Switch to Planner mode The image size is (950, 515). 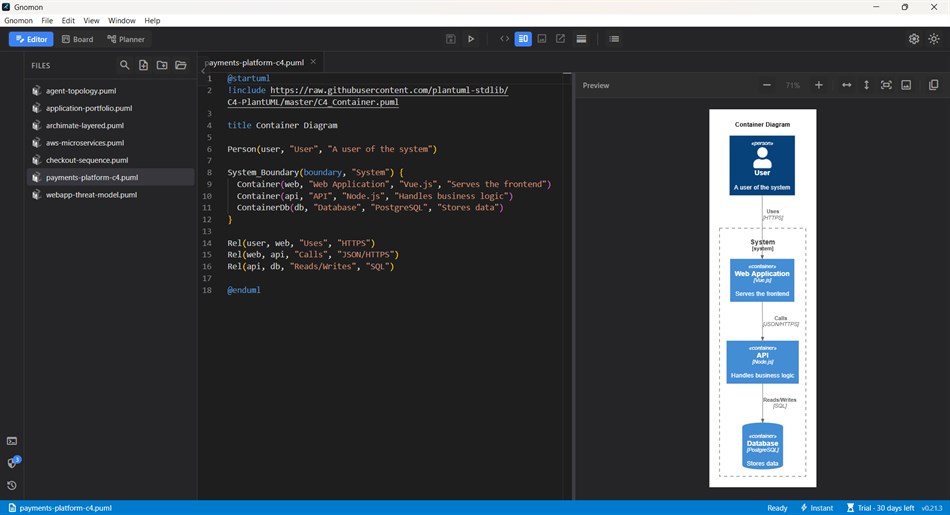click(x=126, y=39)
